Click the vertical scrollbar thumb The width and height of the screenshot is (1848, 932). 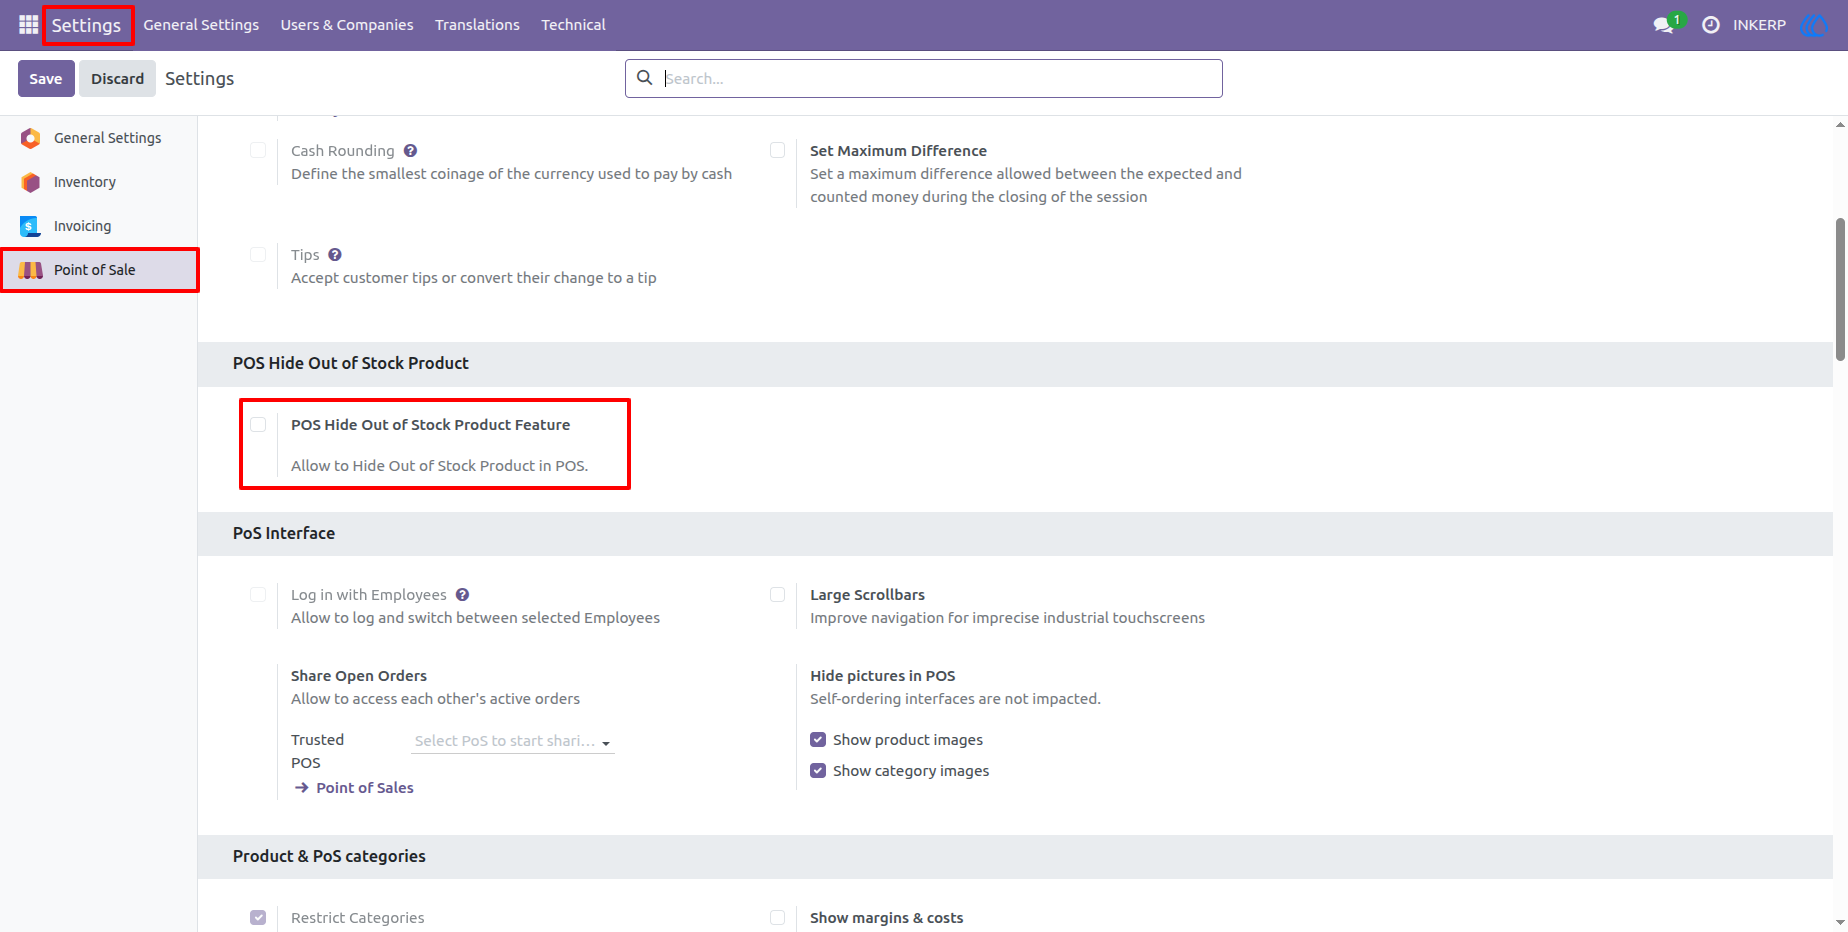(1840, 290)
